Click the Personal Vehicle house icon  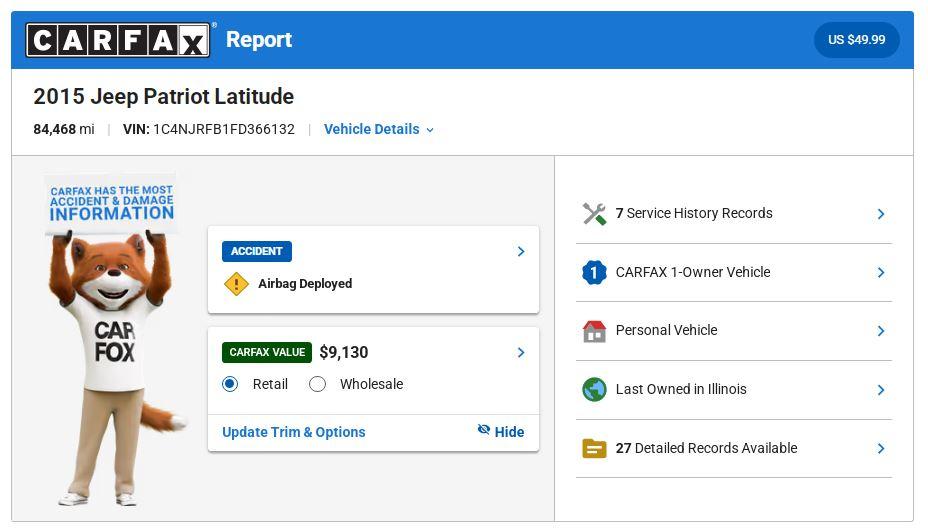pos(594,331)
